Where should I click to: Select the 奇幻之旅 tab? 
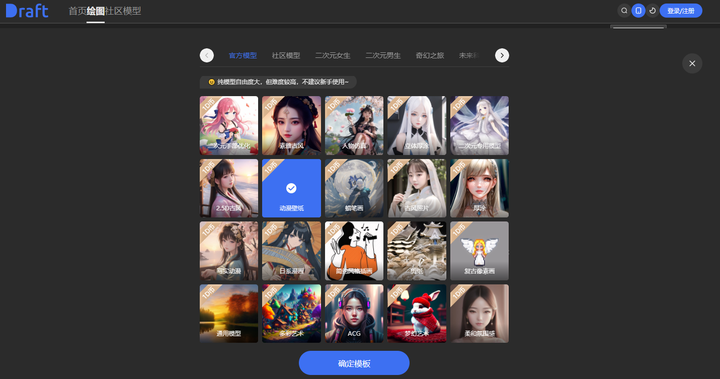pyautogui.click(x=430, y=56)
